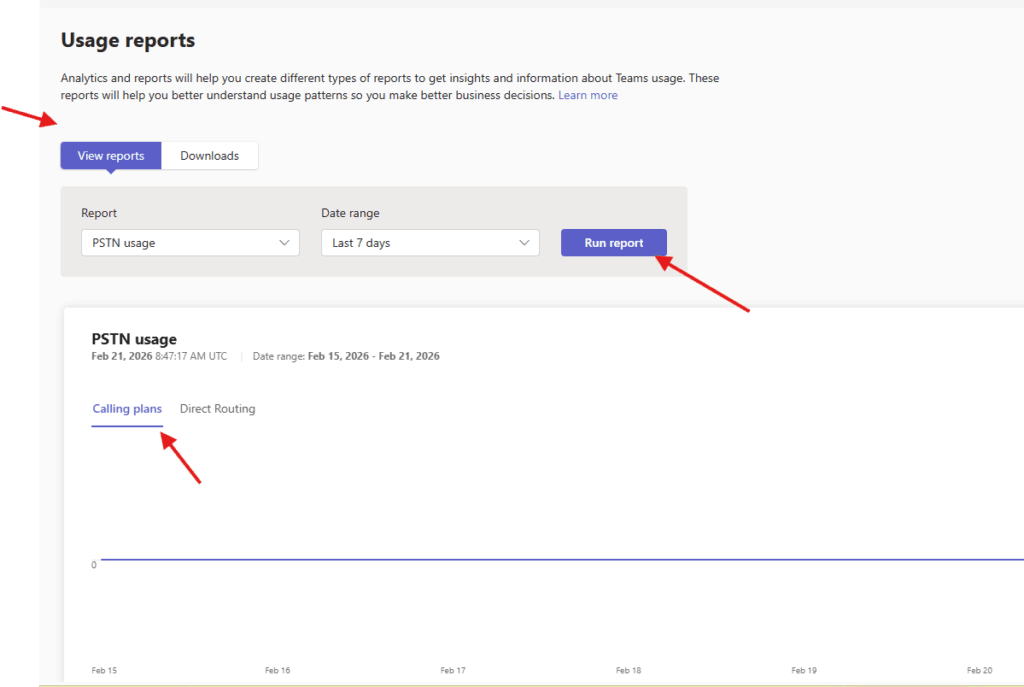Click the Feb 18 axis label

coord(628,670)
